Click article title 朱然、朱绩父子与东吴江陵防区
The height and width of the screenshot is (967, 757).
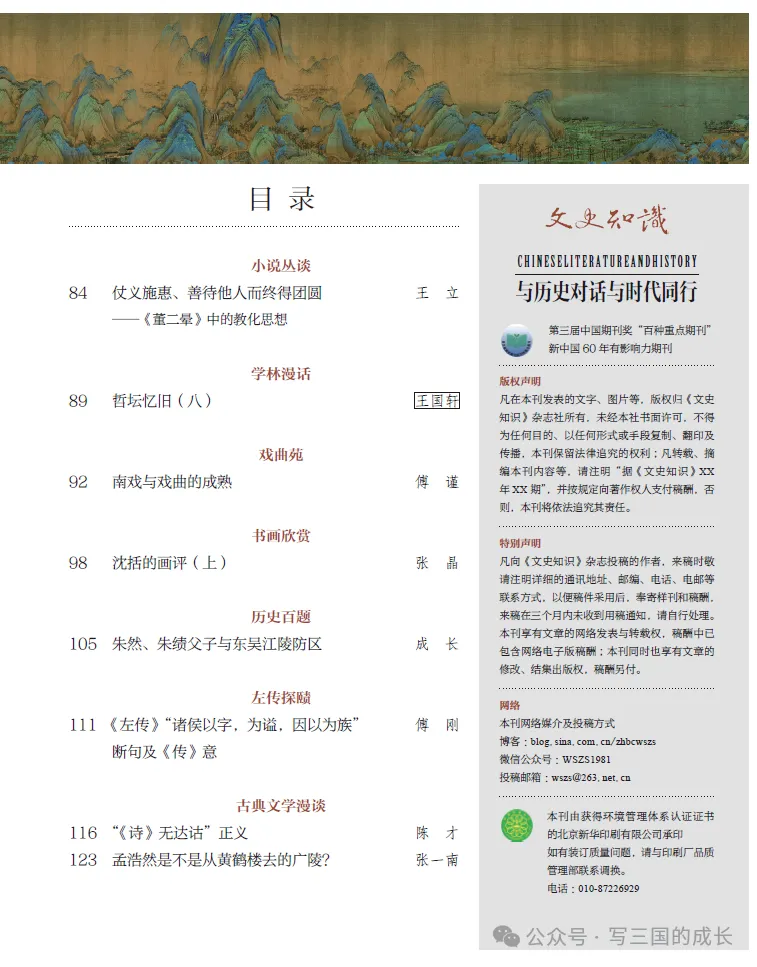217,644
